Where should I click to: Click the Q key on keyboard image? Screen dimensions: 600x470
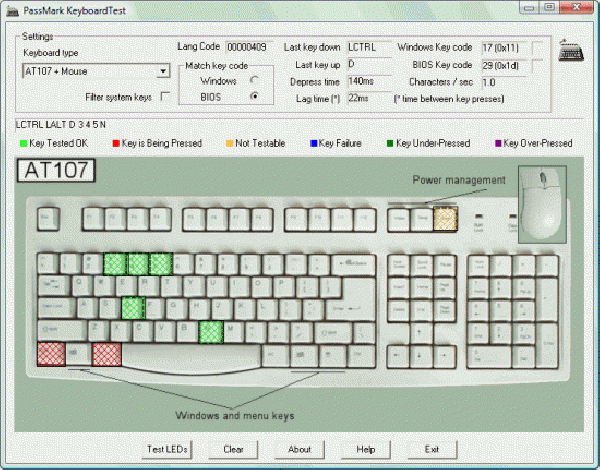(80, 286)
